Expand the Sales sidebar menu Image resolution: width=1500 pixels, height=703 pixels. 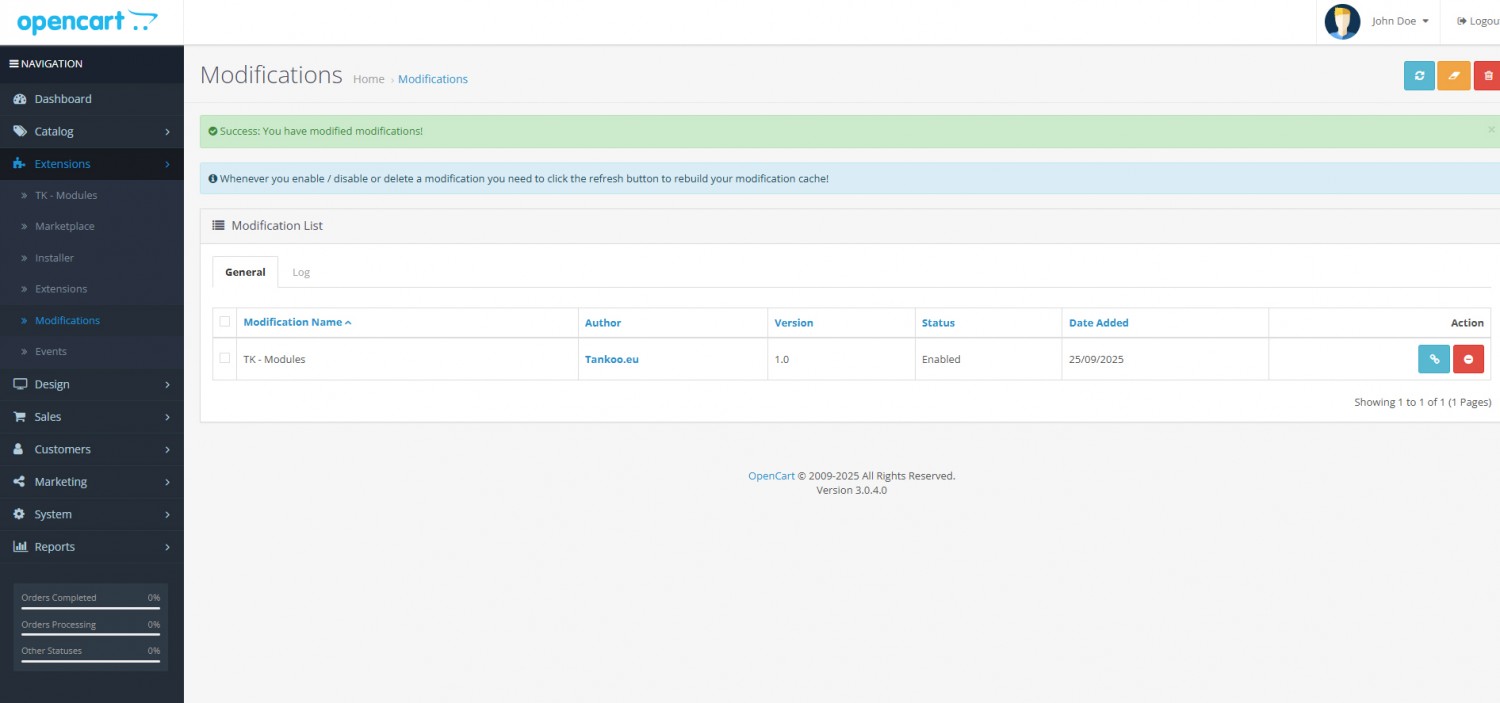tap(91, 417)
